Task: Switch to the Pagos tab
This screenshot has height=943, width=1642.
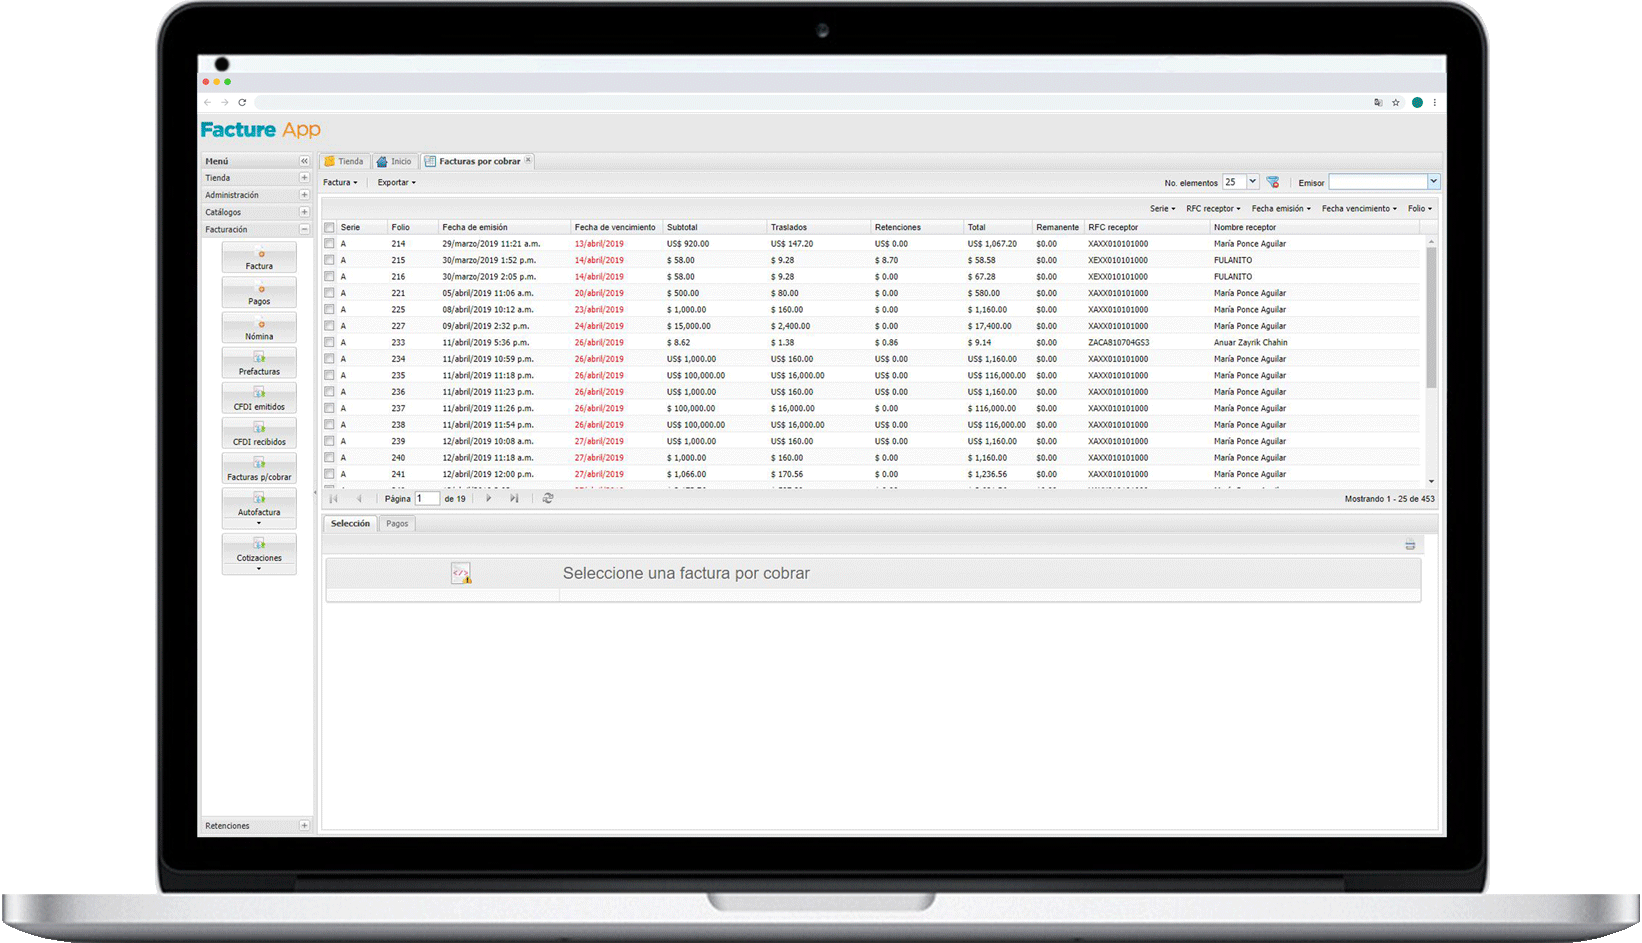Action: (x=397, y=524)
